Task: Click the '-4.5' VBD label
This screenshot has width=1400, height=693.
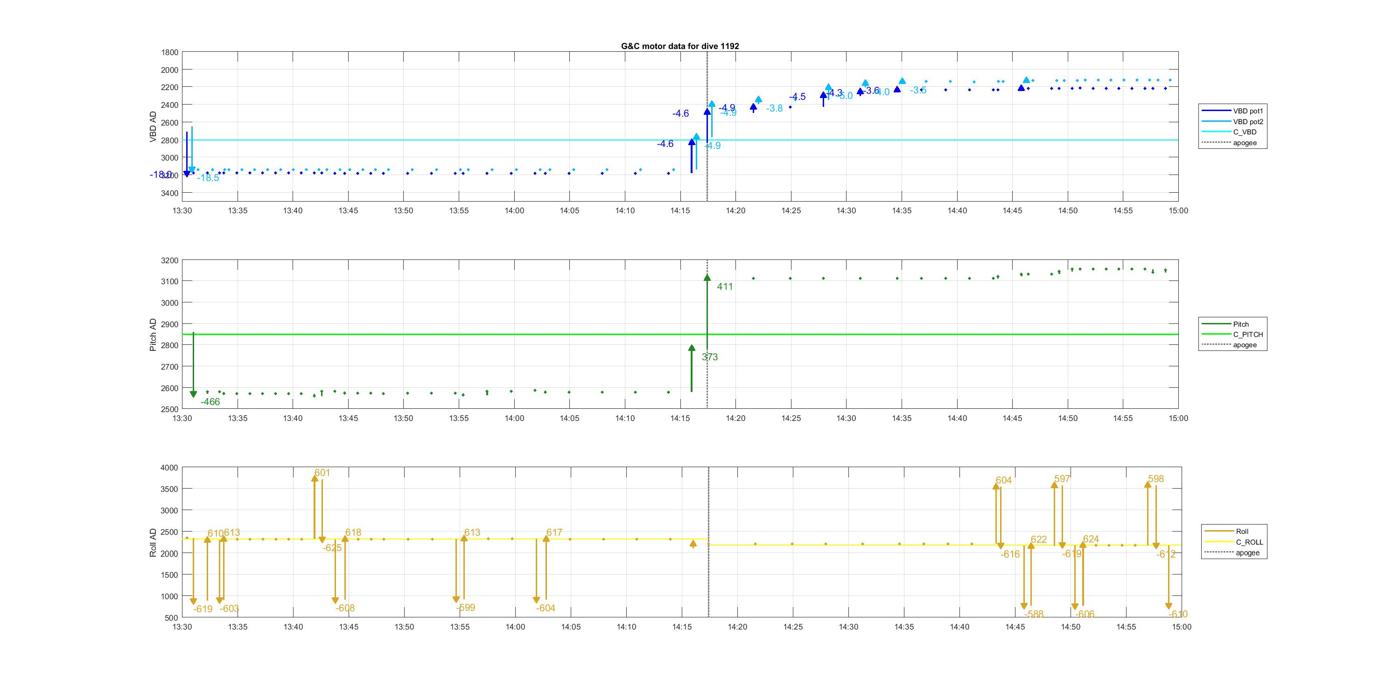Action: click(797, 97)
